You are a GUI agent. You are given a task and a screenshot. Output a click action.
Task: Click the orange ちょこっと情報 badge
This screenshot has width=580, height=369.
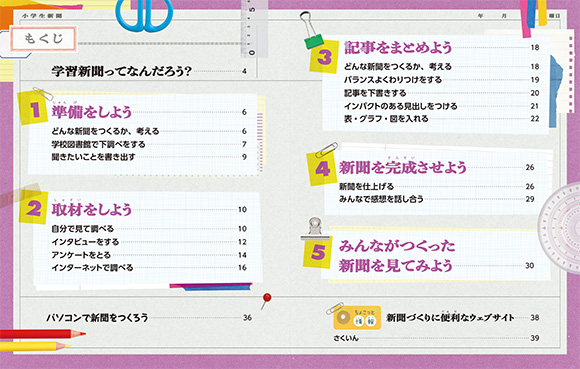pyautogui.click(x=357, y=317)
